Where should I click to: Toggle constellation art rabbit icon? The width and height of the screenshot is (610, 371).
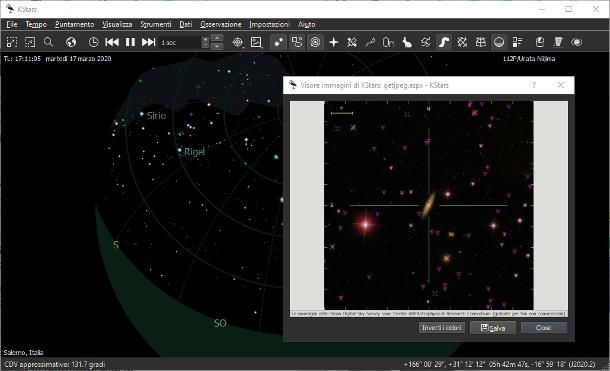[x=407, y=42]
